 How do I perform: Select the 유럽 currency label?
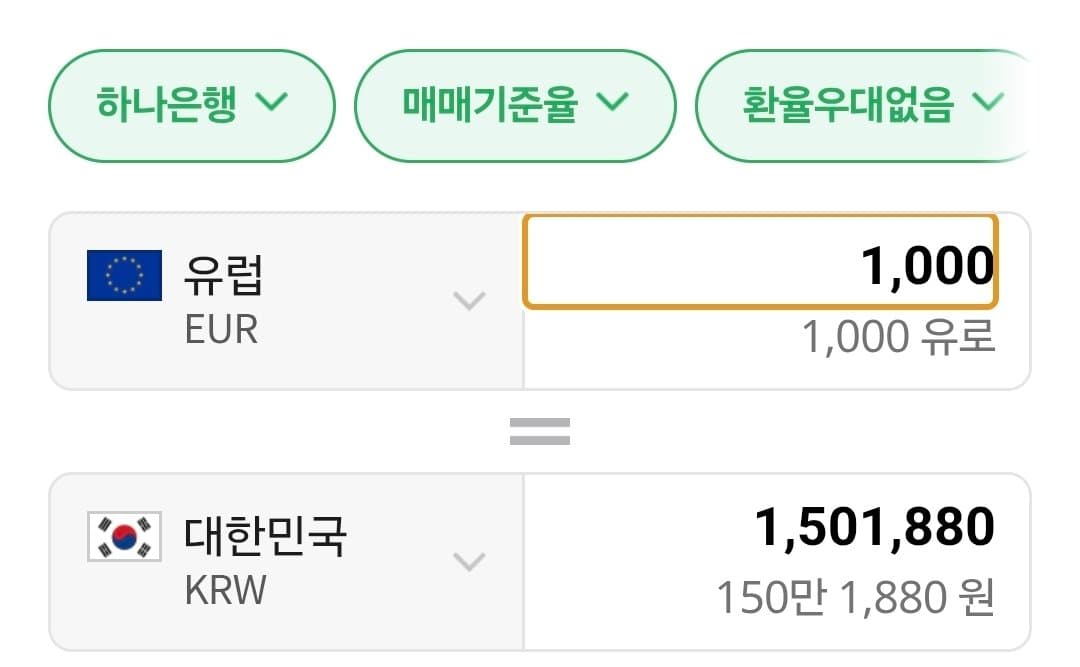[x=223, y=274]
